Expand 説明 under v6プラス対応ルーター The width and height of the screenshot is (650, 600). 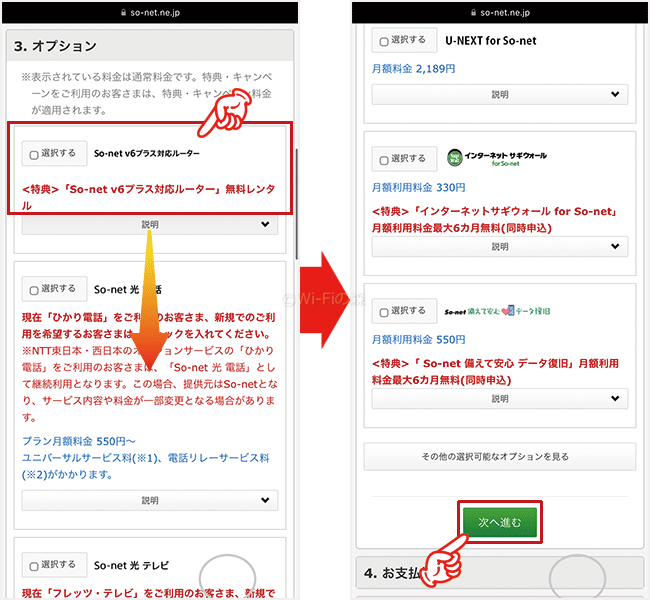[150, 224]
